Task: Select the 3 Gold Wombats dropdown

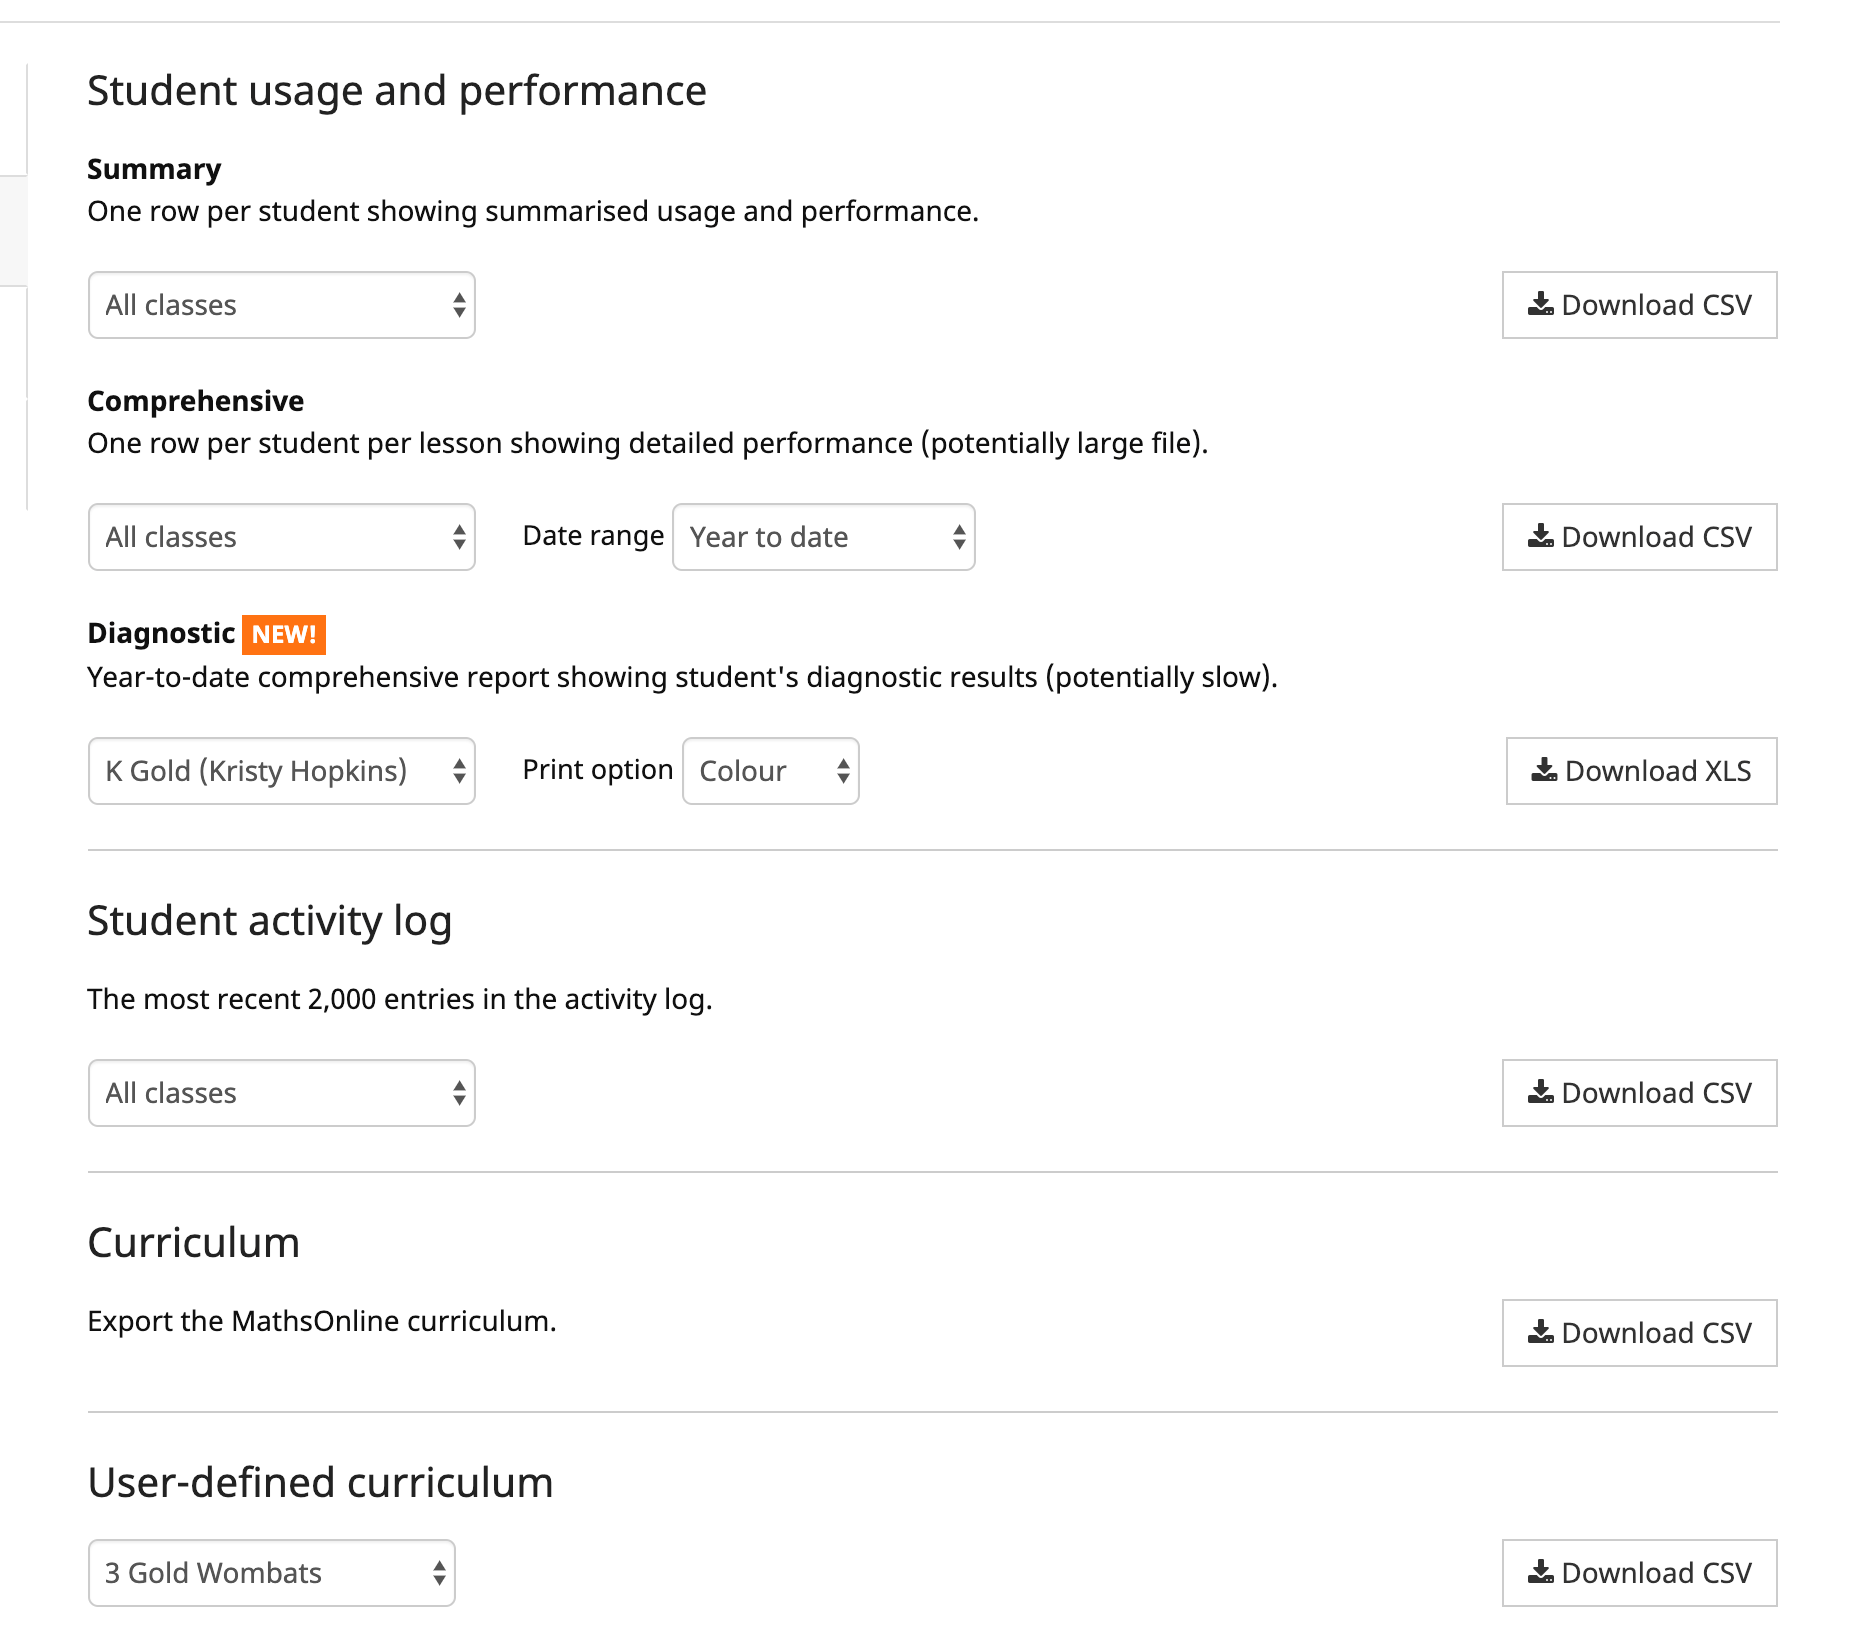Action: pos(271,1573)
